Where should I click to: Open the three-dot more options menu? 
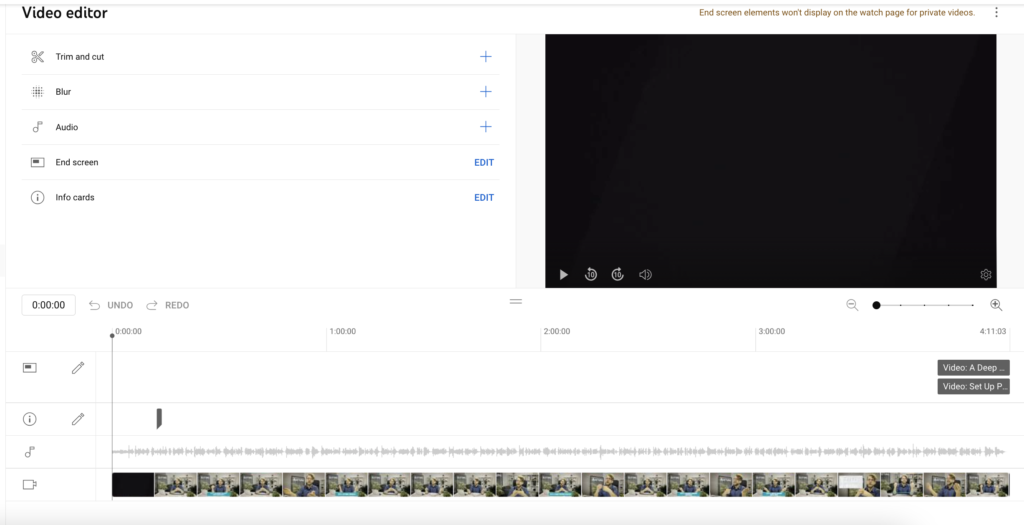[996, 13]
